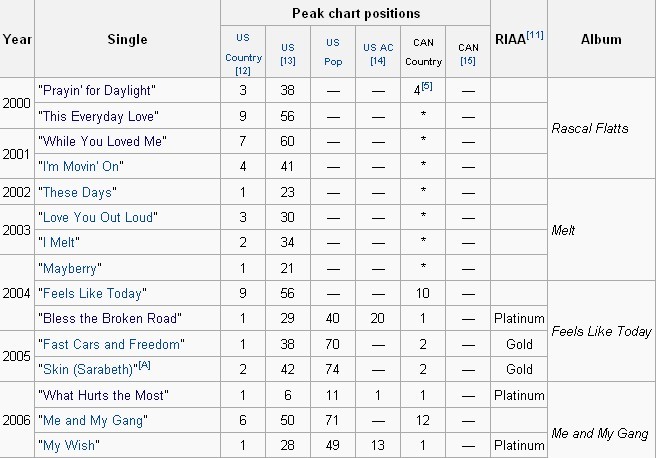Open reference 15 under CAN column
Screen dimensions: 656x458
[x=468, y=61]
